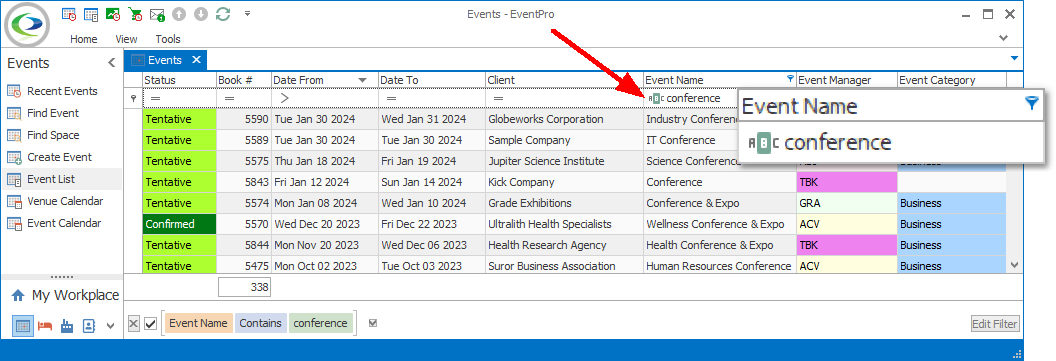This screenshot has height=361, width=1056.
Task: Open the Home ribbon tab
Action: (84, 39)
